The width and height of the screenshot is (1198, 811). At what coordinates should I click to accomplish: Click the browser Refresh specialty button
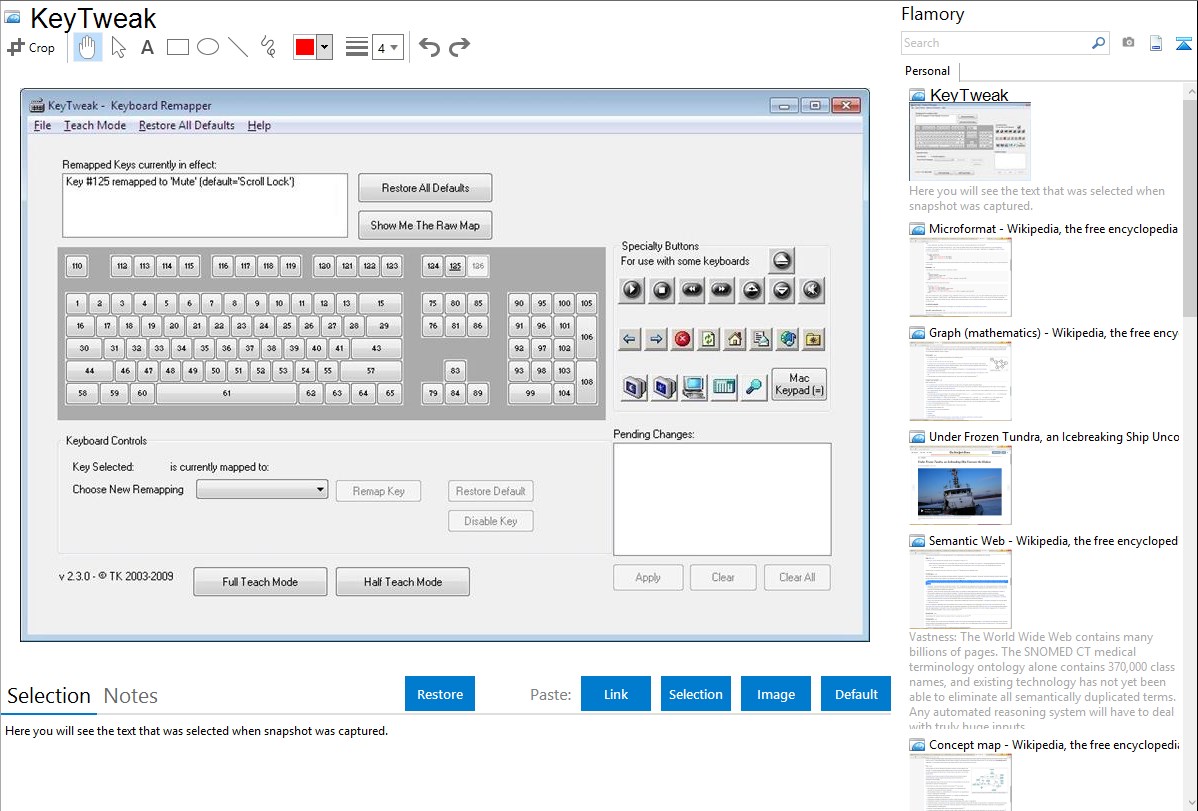(708, 339)
